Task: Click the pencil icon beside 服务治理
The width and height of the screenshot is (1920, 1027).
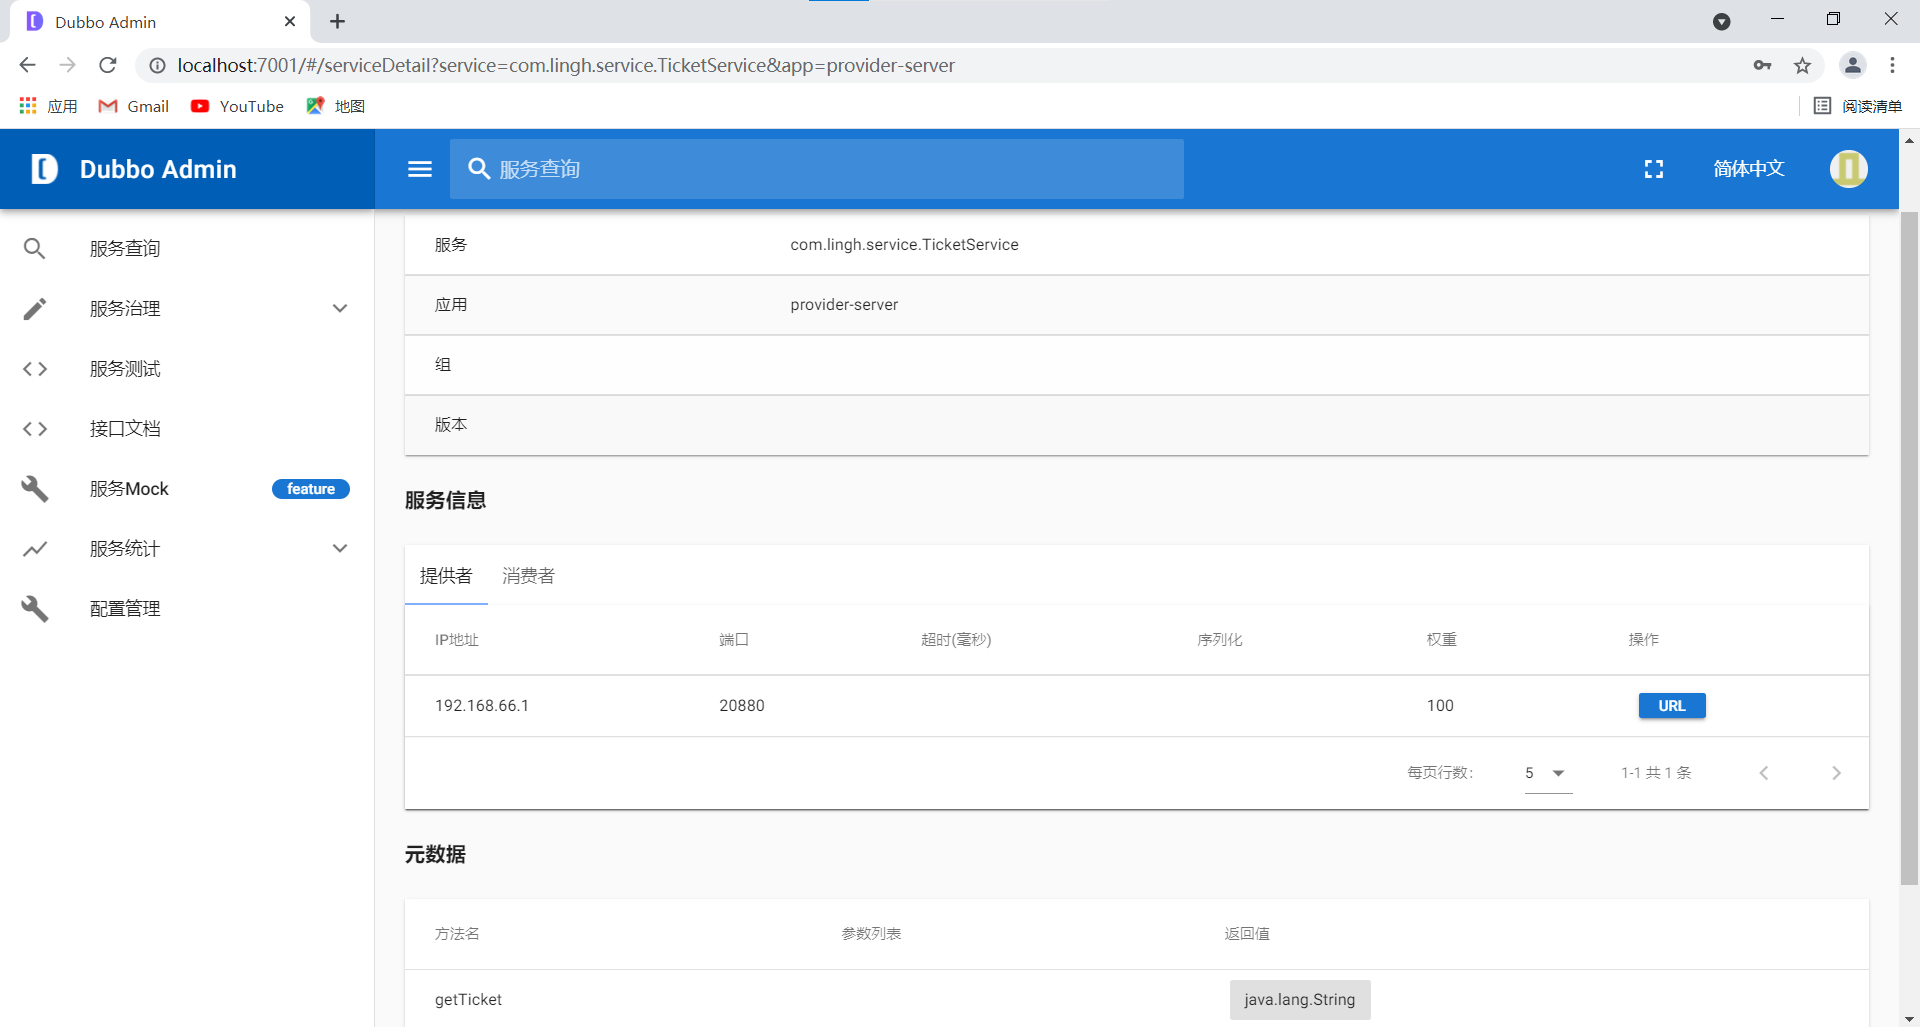Action: pos(35,309)
